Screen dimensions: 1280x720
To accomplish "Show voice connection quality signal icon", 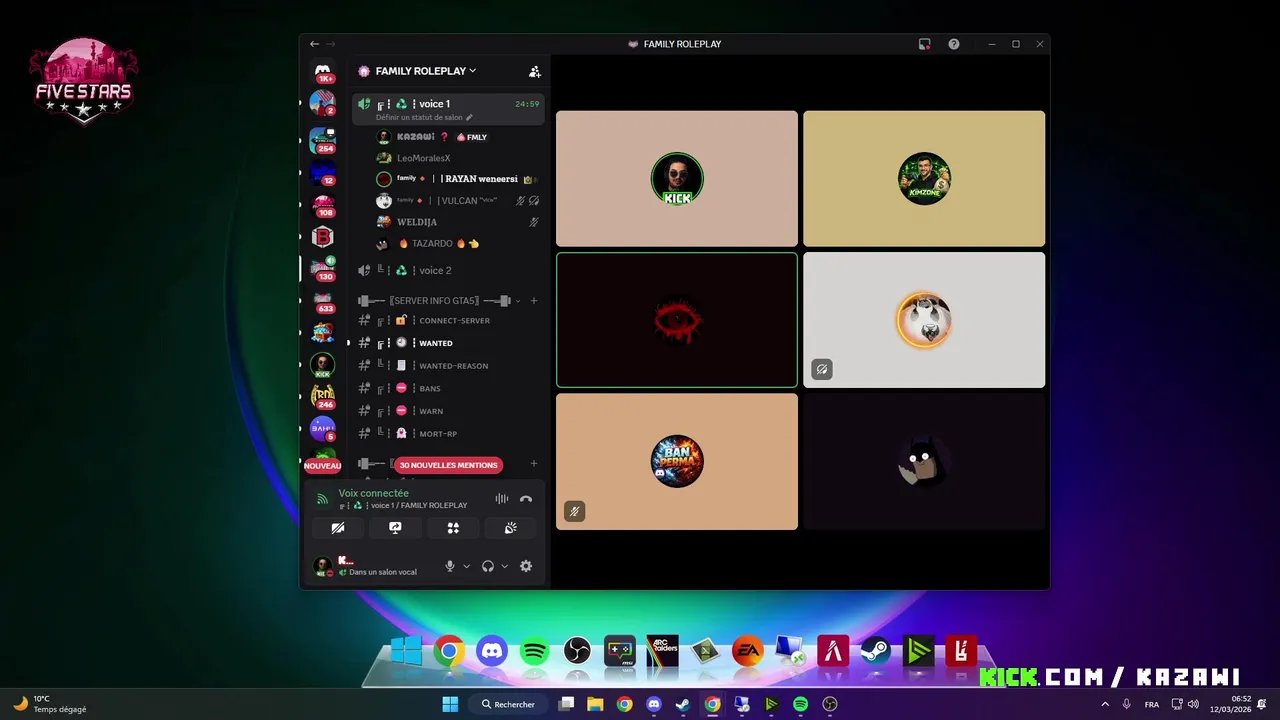I will tap(322, 498).
